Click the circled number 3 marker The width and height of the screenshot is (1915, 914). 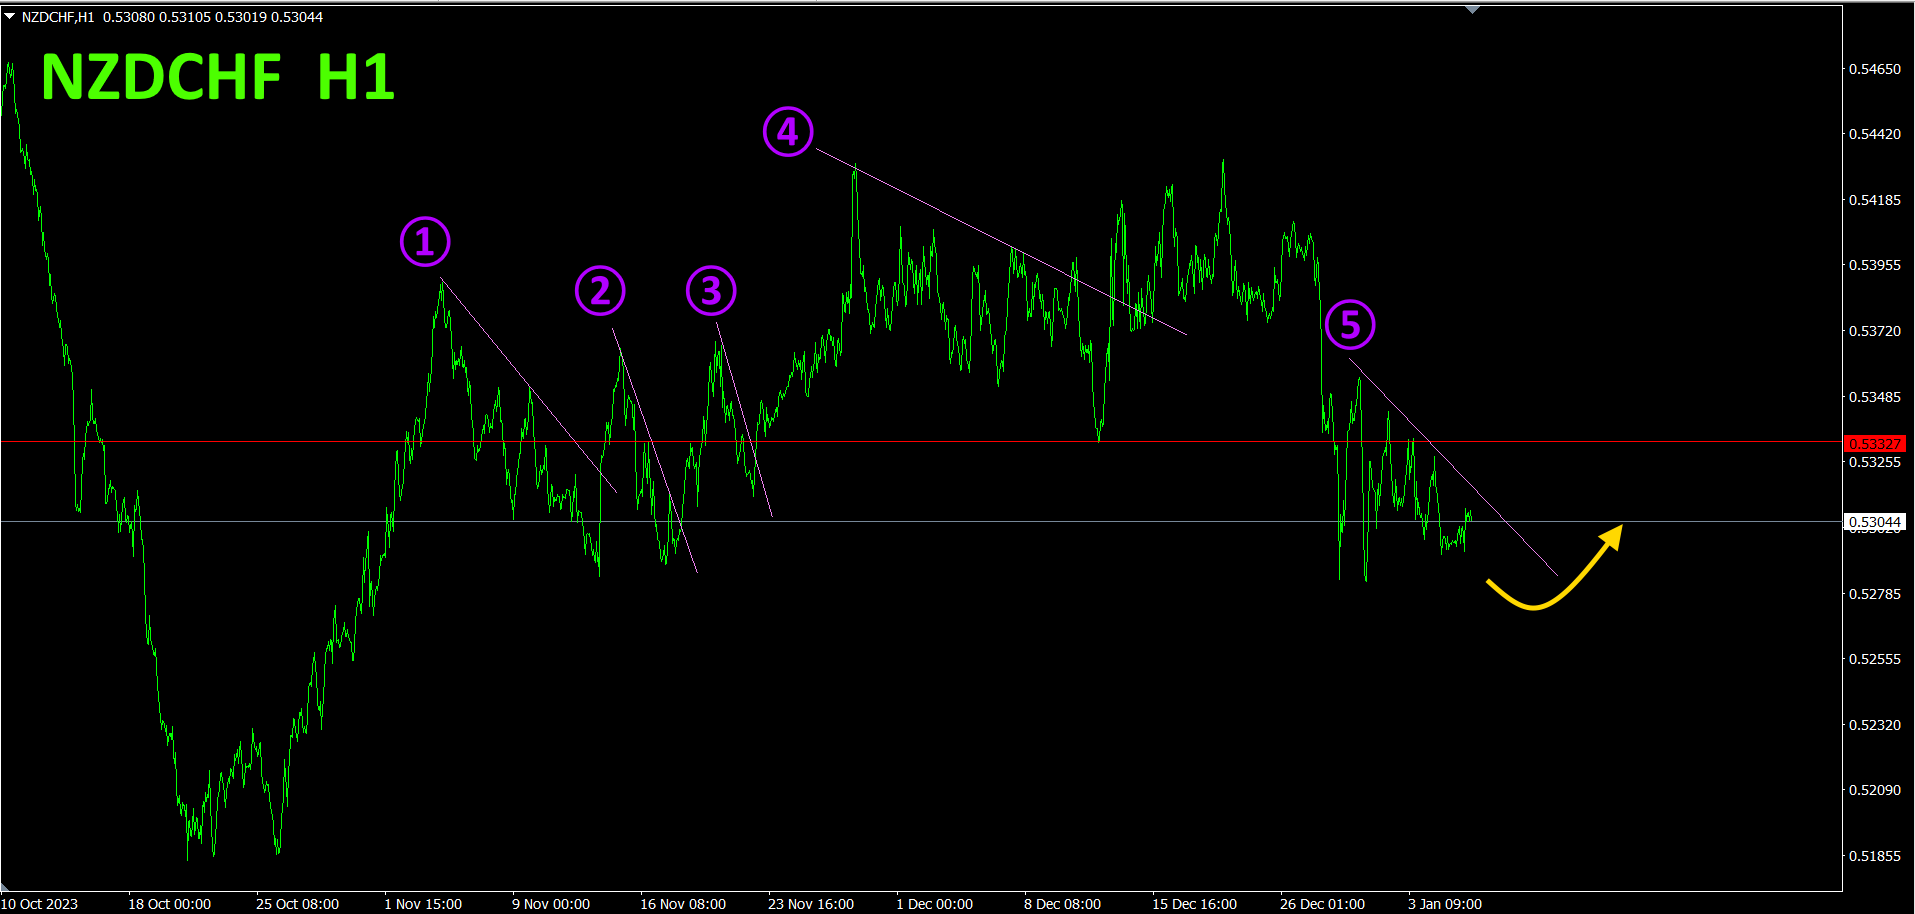pyautogui.click(x=711, y=291)
